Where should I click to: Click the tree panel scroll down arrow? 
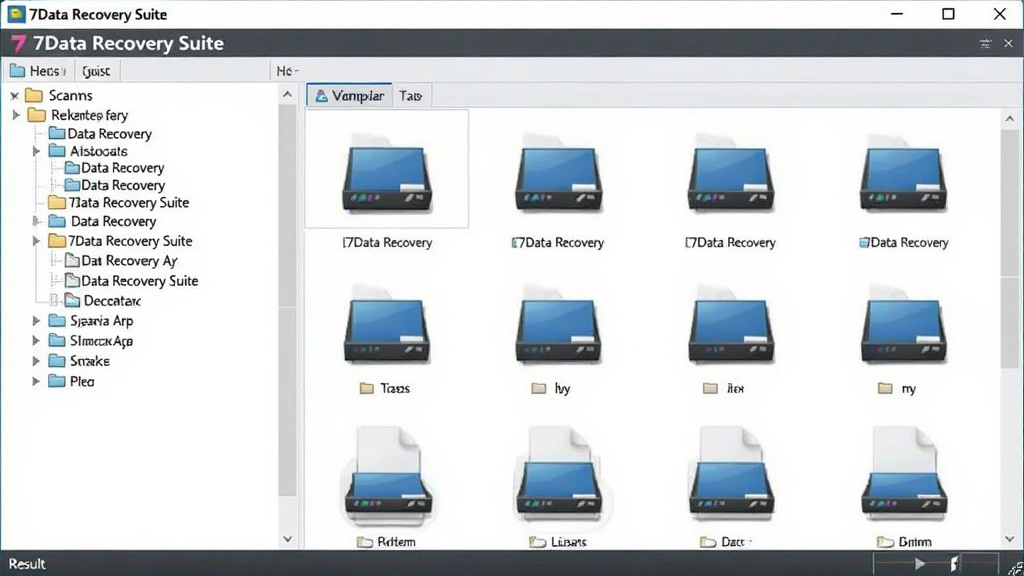(x=287, y=539)
